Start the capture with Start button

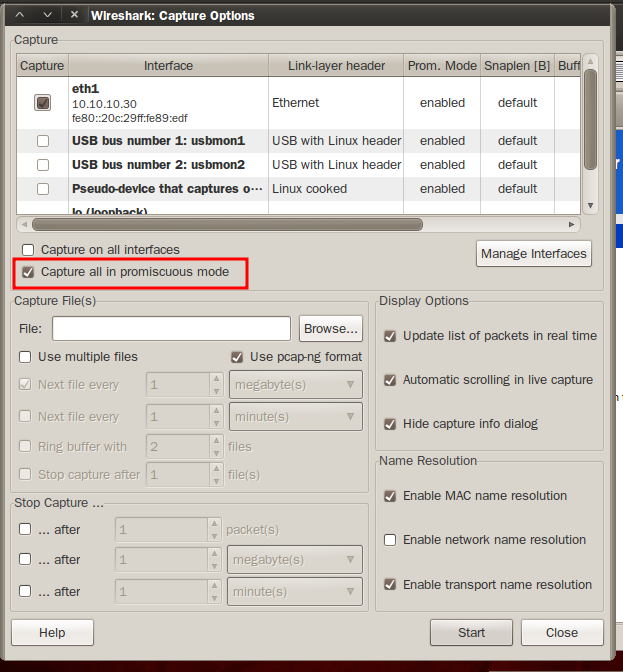[471, 633]
